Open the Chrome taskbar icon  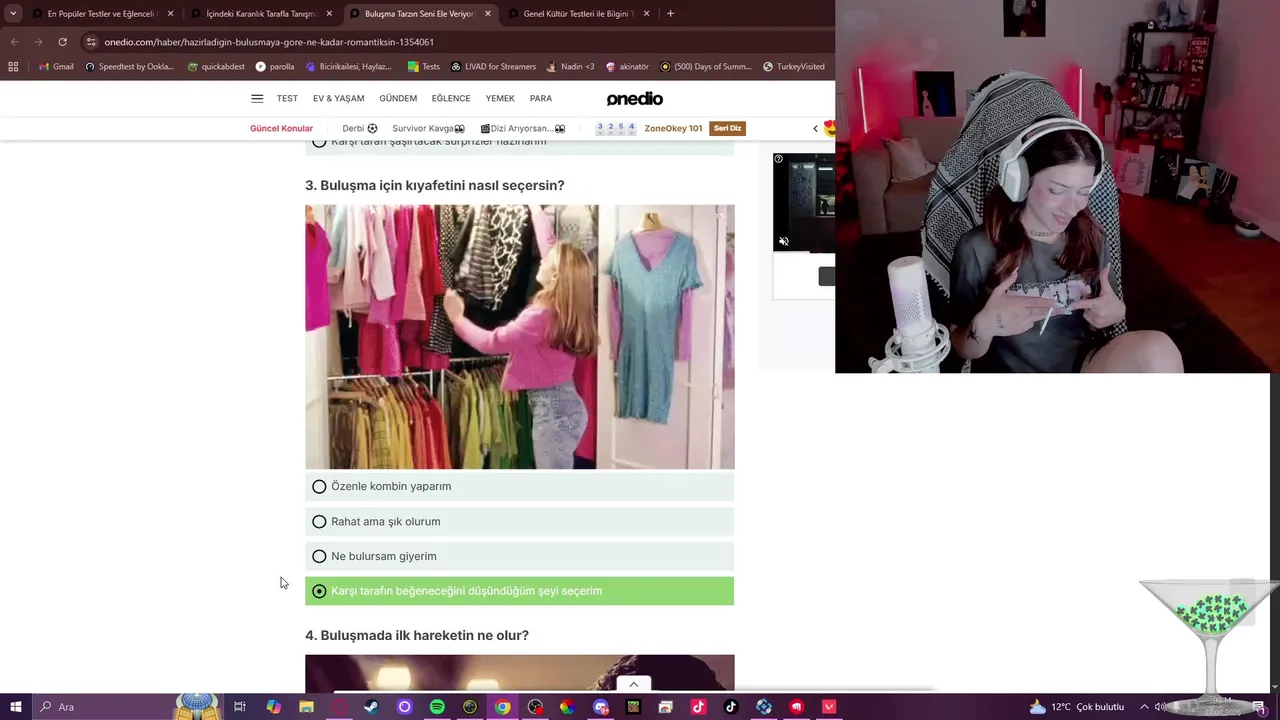click(x=502, y=707)
